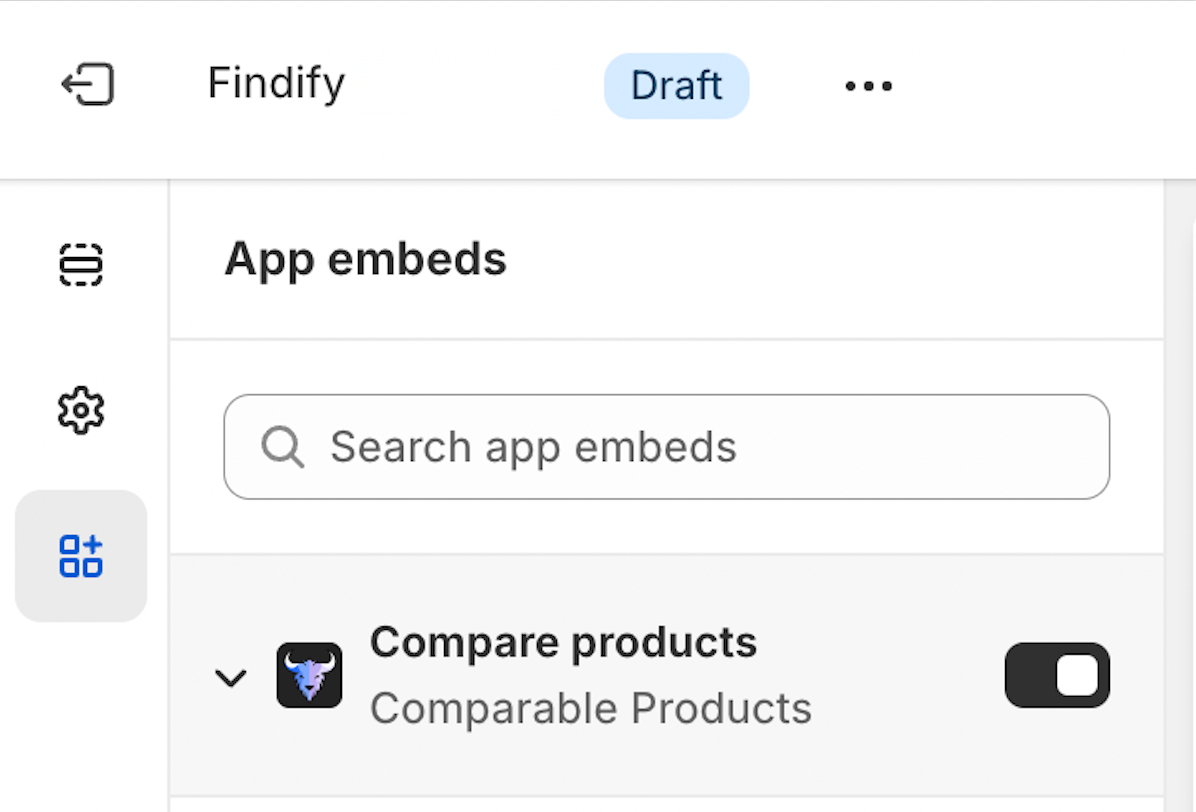Exit the theme editor via back icon
1196x812 pixels.
(x=88, y=84)
